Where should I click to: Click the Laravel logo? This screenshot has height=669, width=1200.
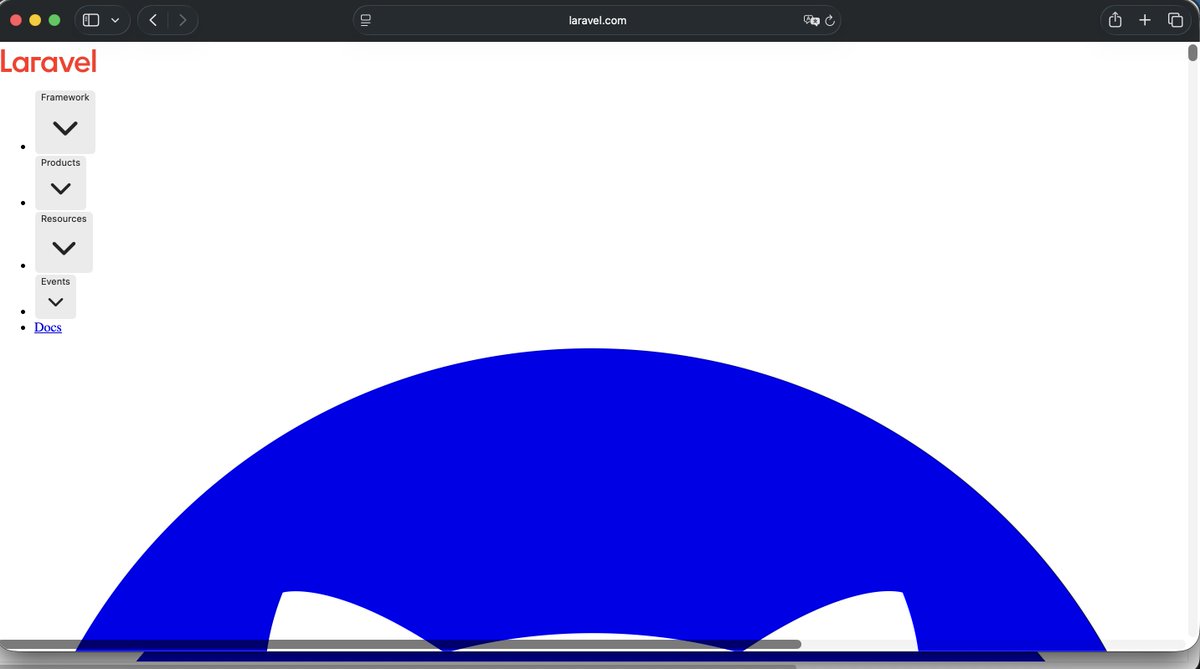click(x=49, y=62)
